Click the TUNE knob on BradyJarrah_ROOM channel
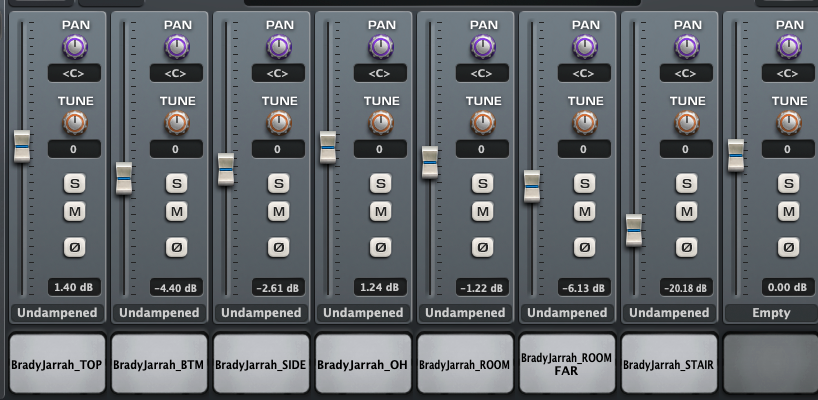The width and height of the screenshot is (818, 400). [x=483, y=123]
